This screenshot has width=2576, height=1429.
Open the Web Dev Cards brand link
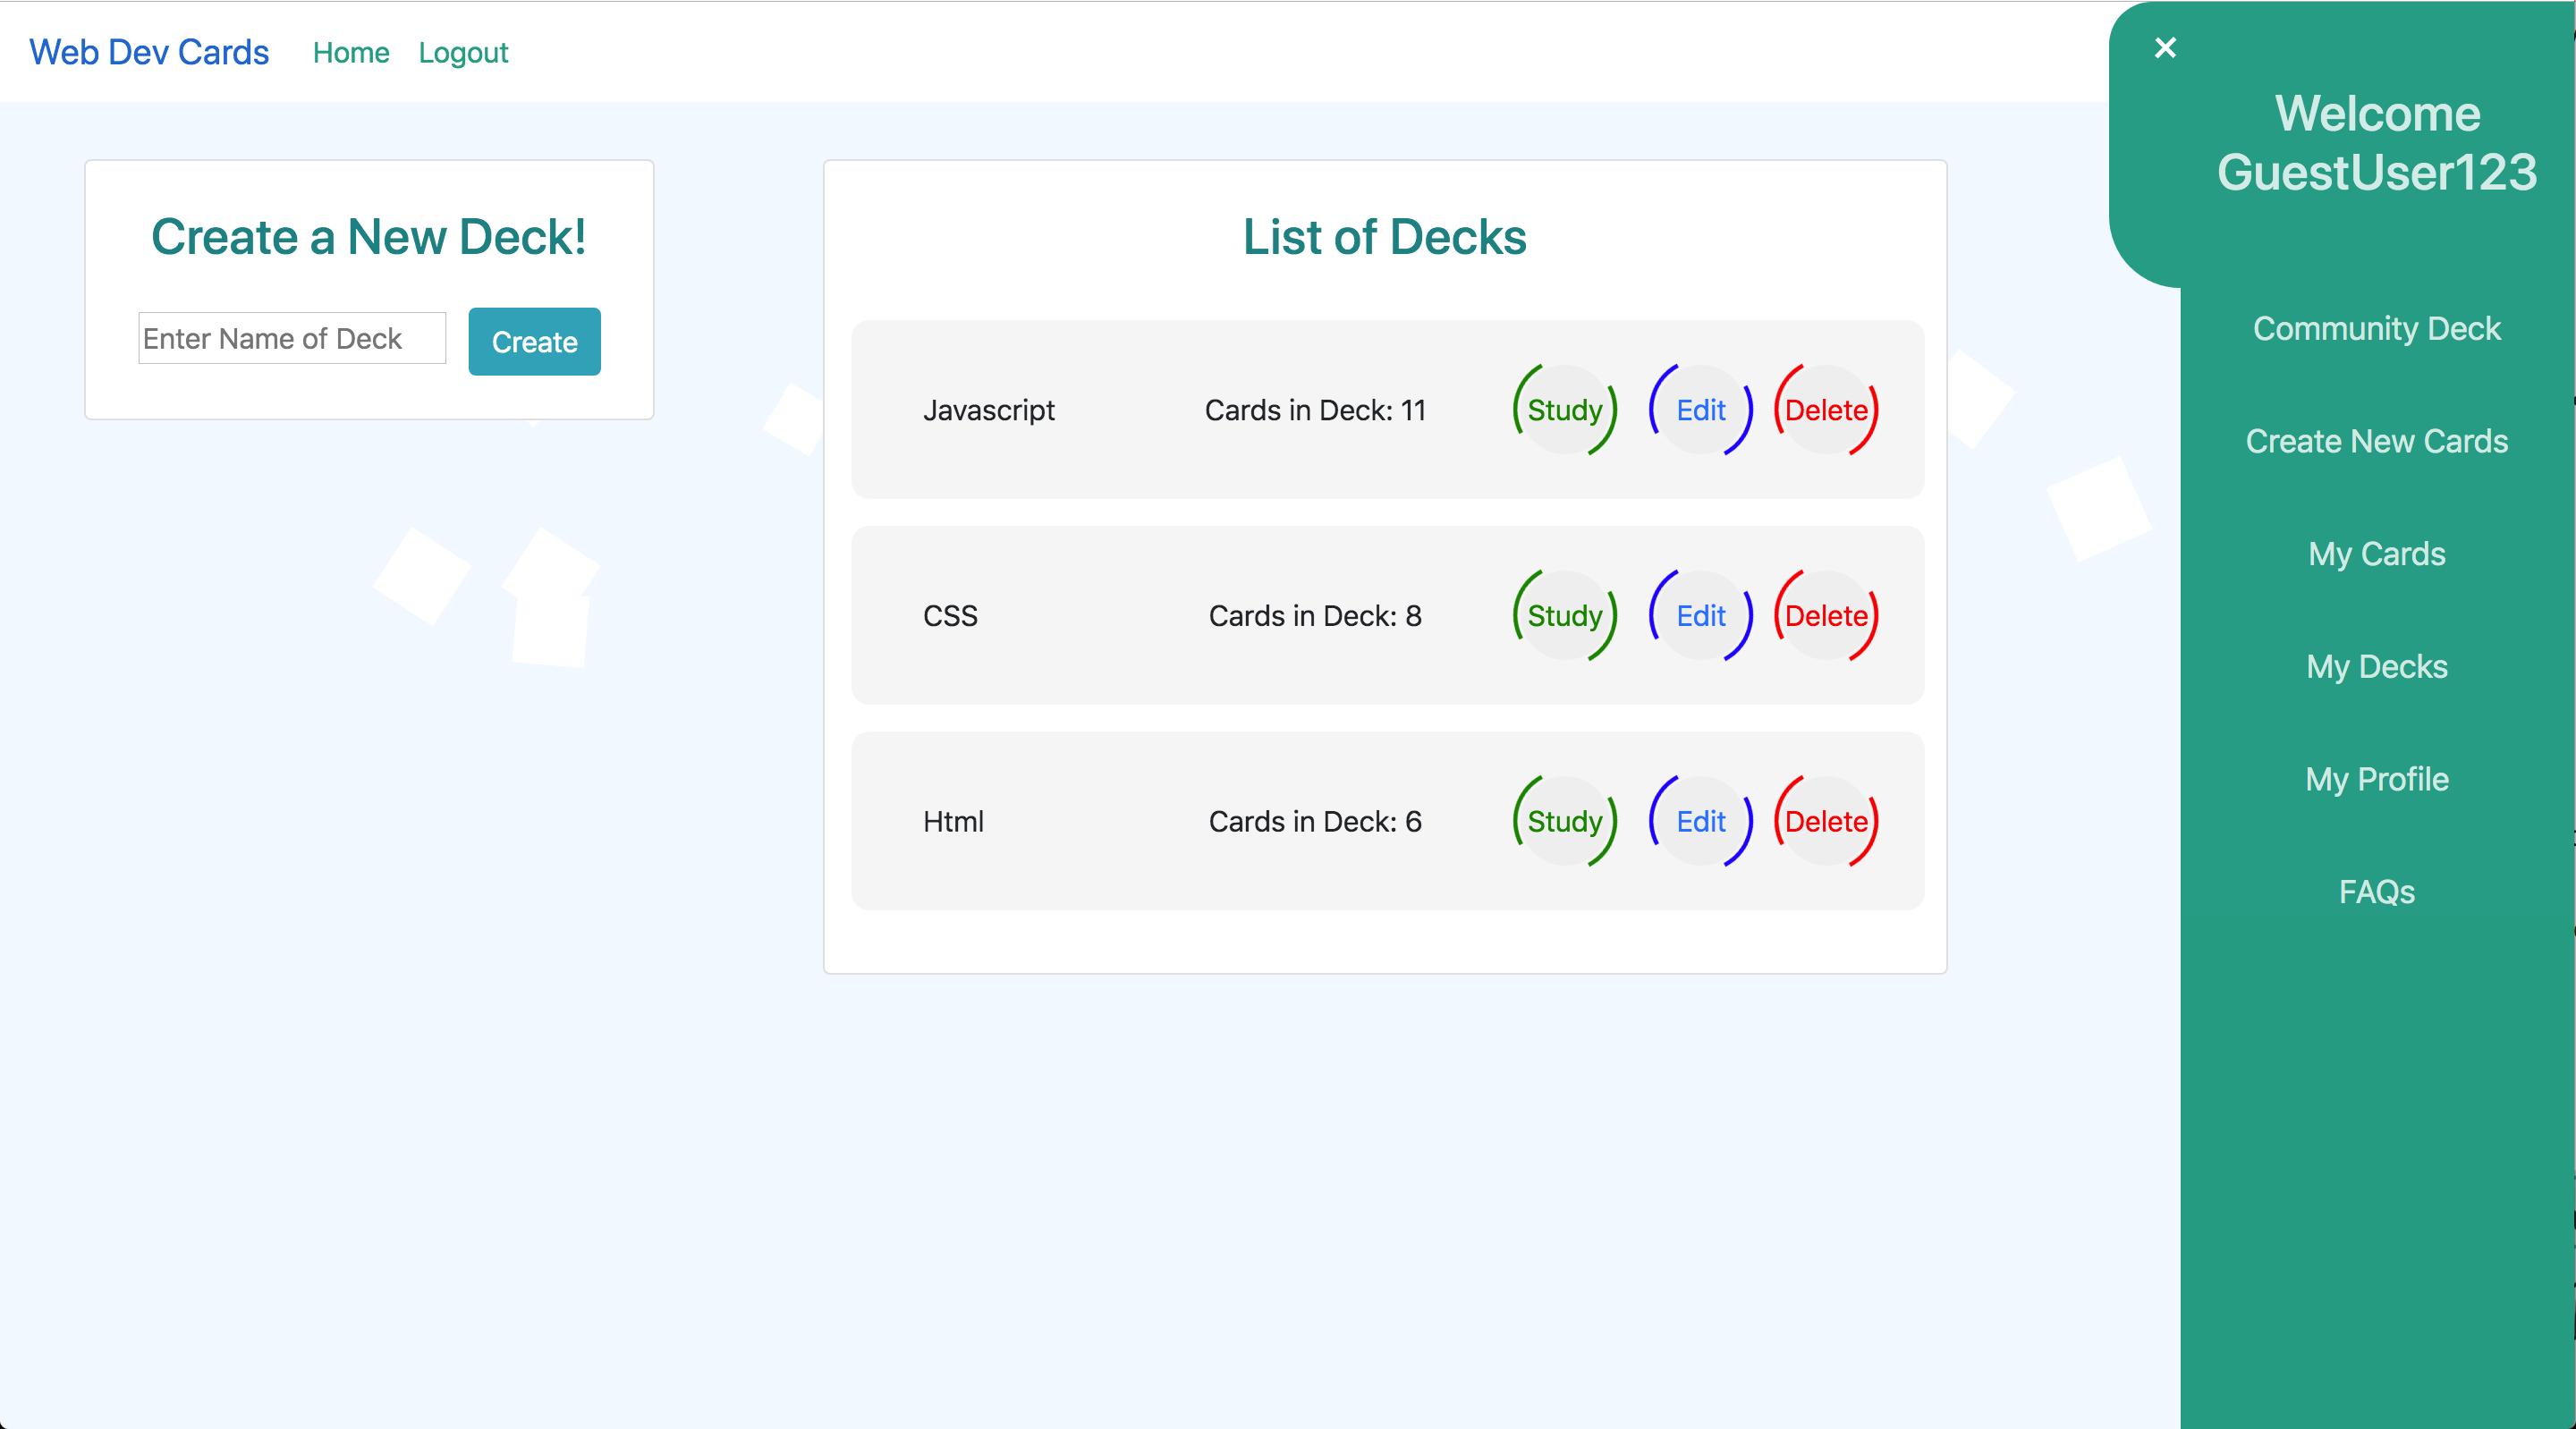[149, 52]
